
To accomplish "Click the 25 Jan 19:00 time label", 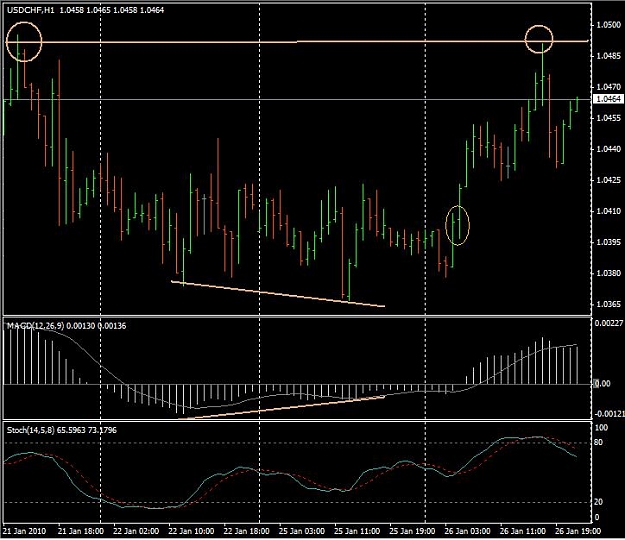I will 412,532.
